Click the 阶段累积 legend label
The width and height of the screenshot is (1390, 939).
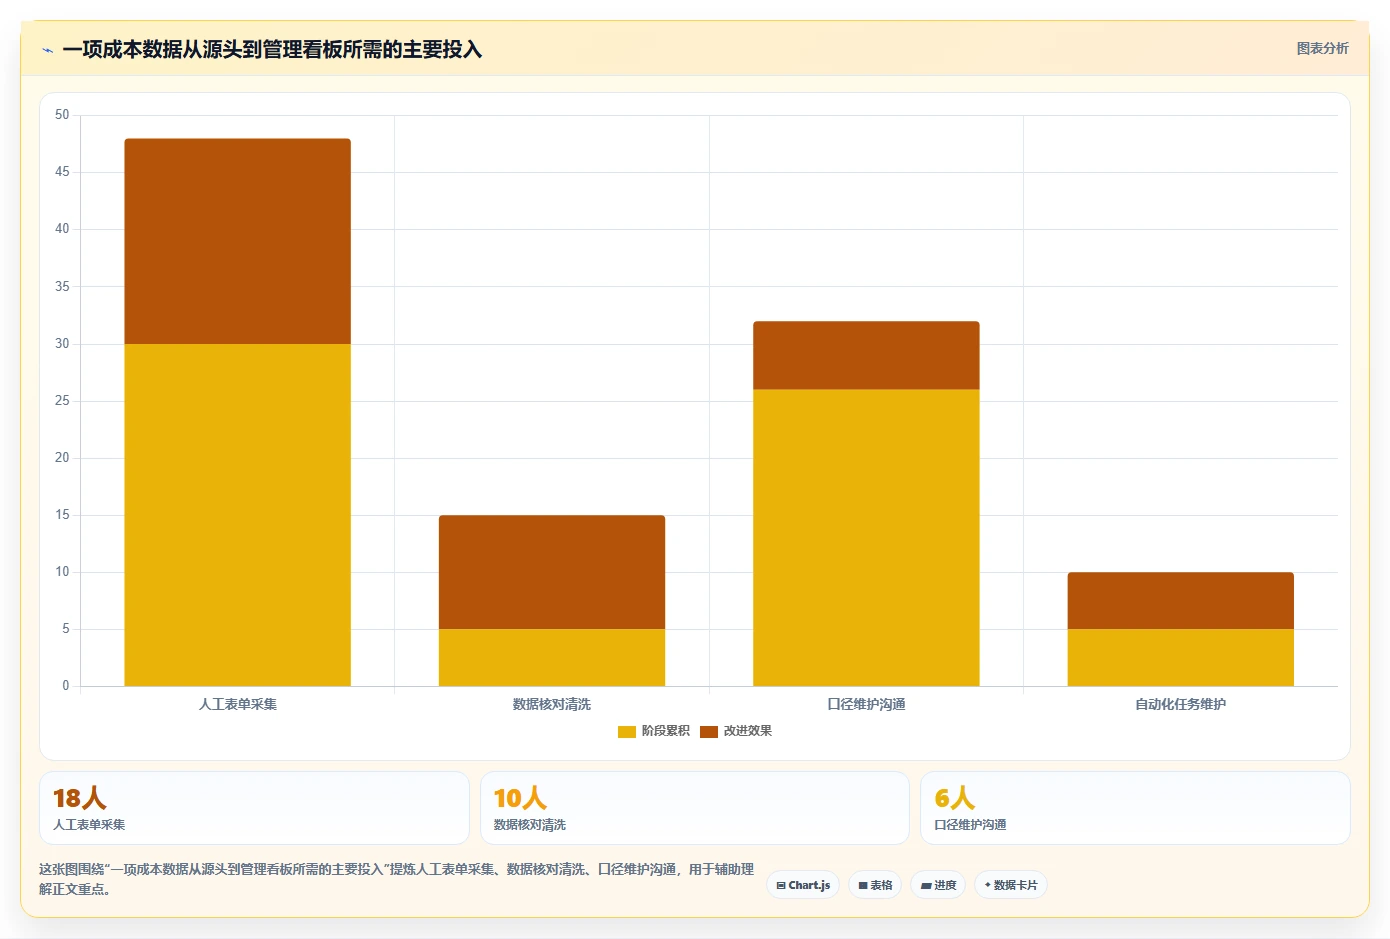click(x=666, y=731)
